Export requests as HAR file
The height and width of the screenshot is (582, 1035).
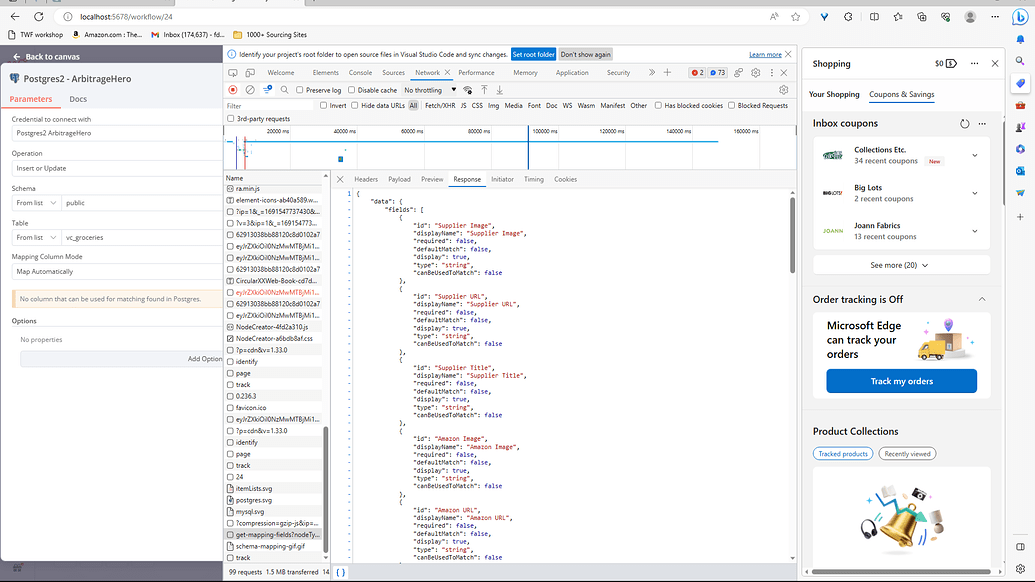[x=500, y=89]
